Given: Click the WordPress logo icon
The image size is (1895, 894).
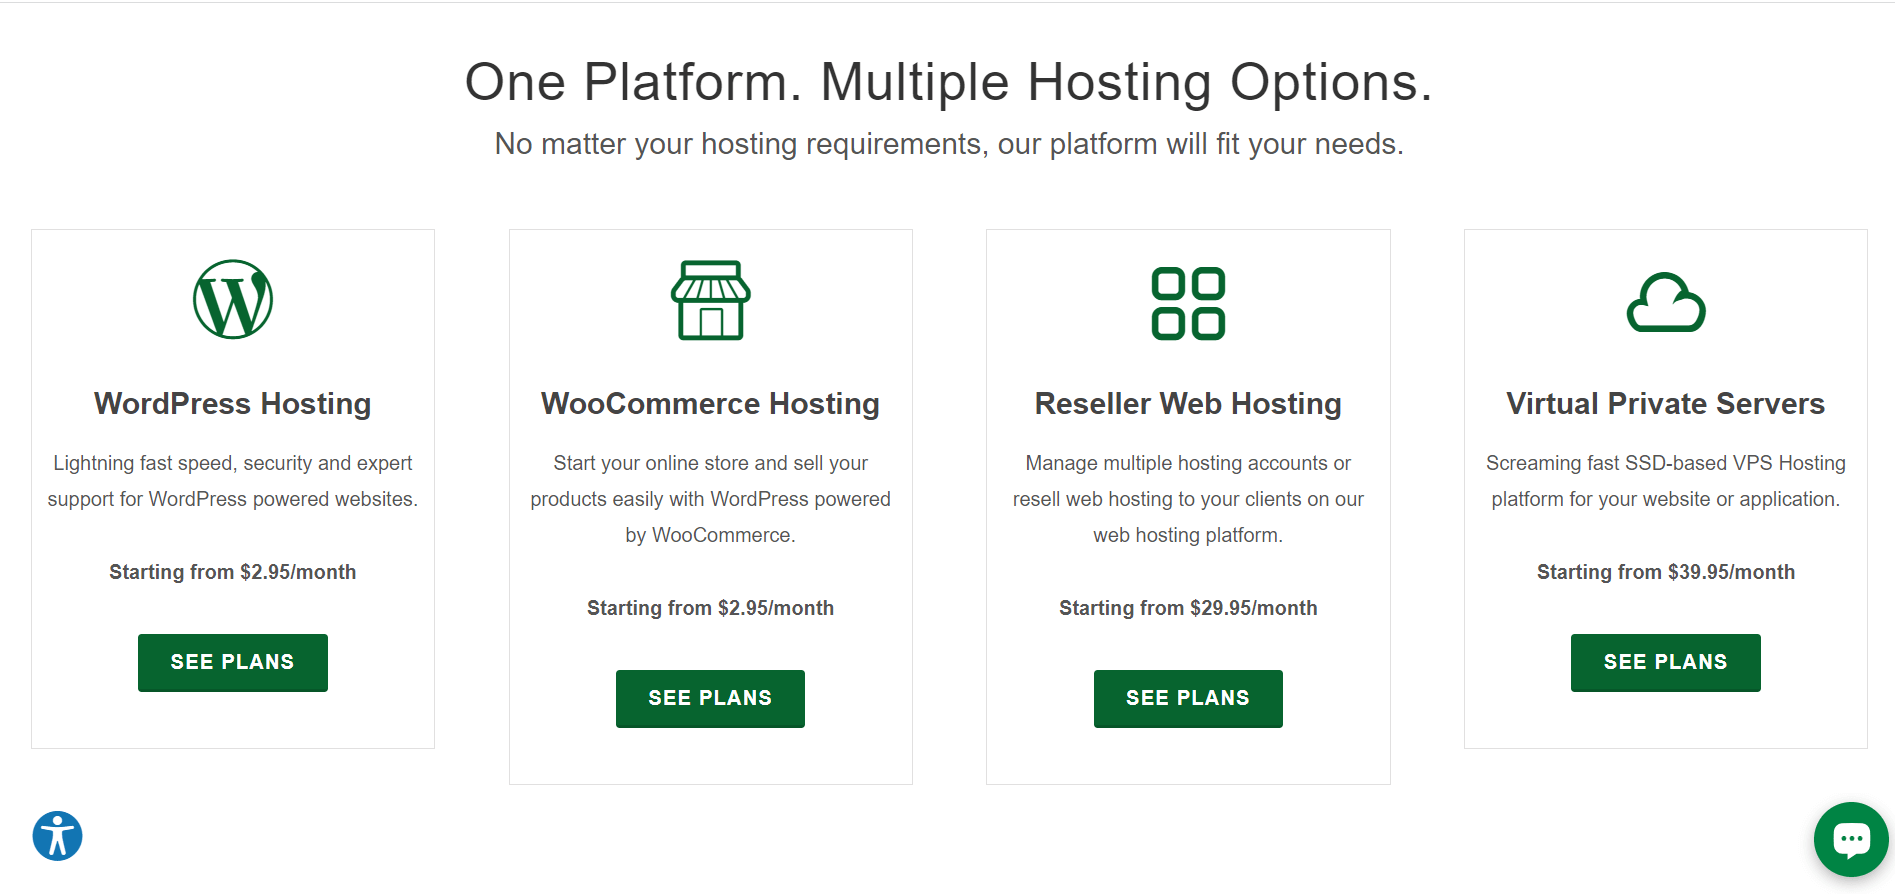Looking at the screenshot, I should coord(233,300).
